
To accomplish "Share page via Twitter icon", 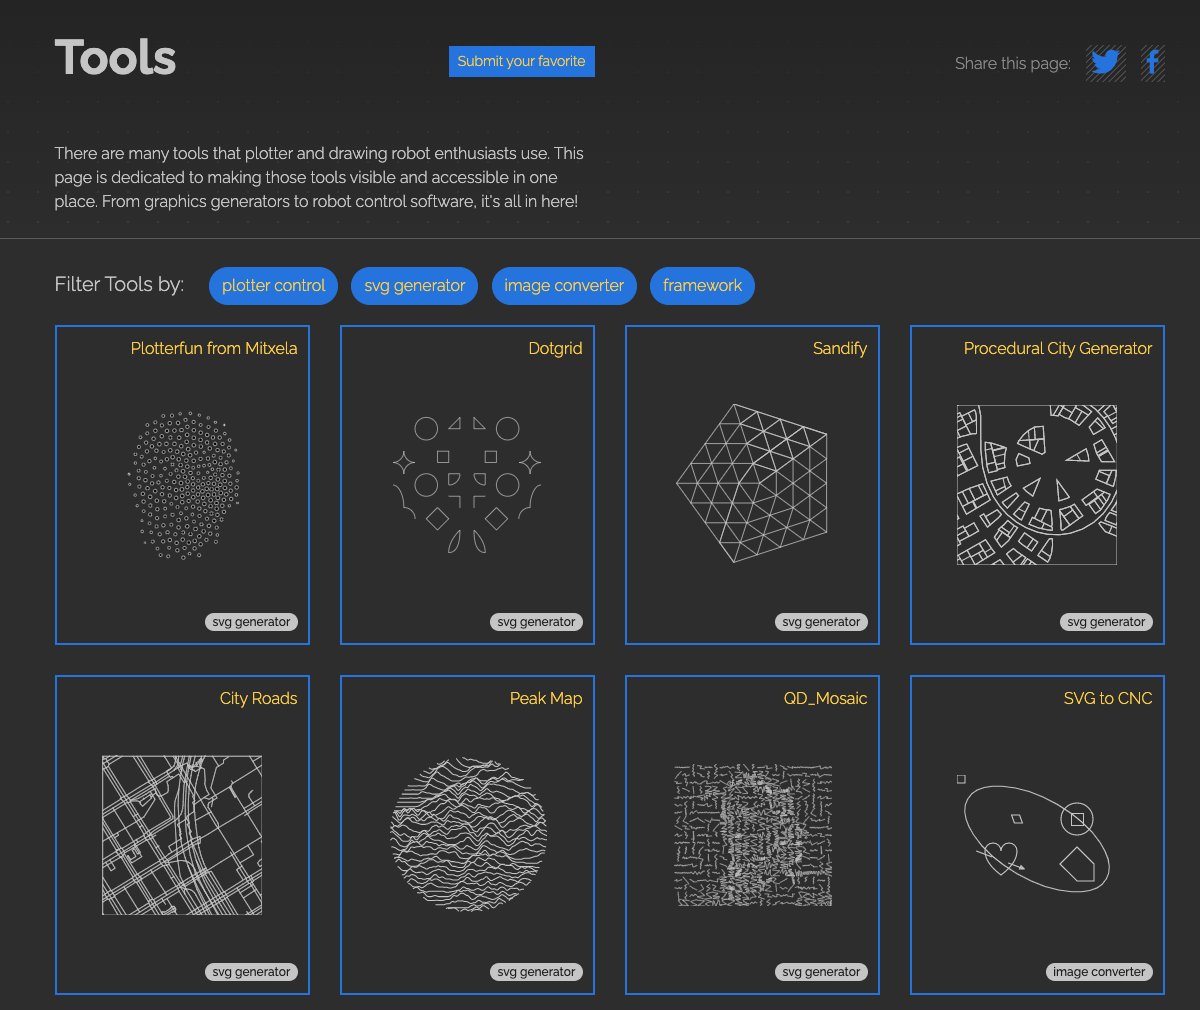I will [1105, 63].
